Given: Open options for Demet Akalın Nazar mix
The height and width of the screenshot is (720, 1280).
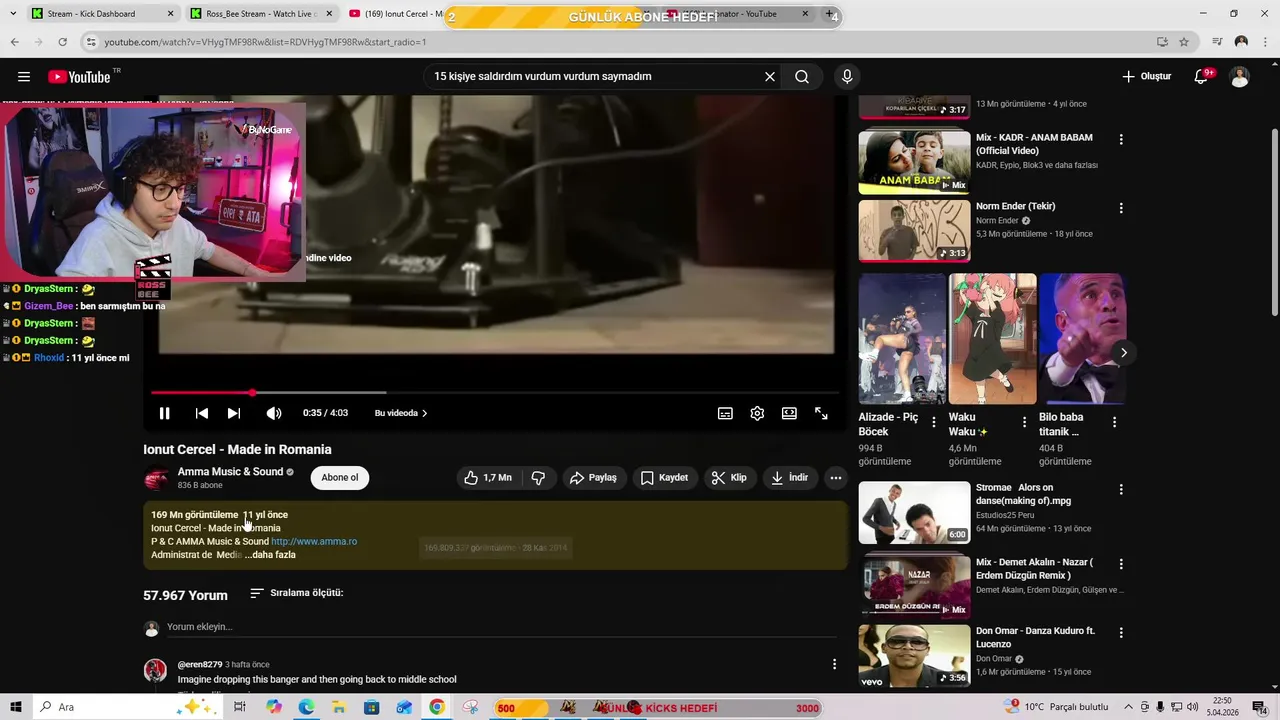Looking at the screenshot, I should (x=1121, y=564).
